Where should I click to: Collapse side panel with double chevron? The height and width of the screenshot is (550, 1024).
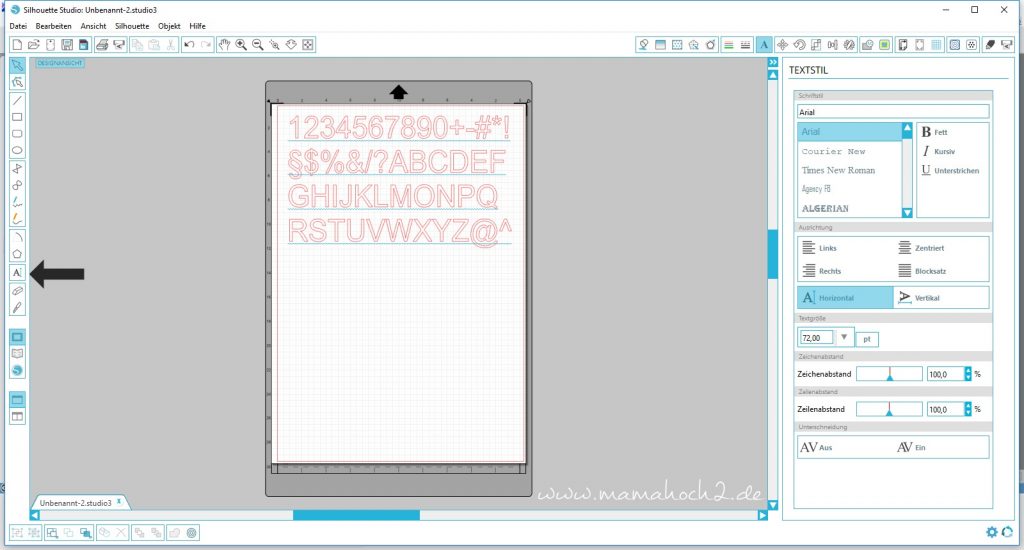773,62
